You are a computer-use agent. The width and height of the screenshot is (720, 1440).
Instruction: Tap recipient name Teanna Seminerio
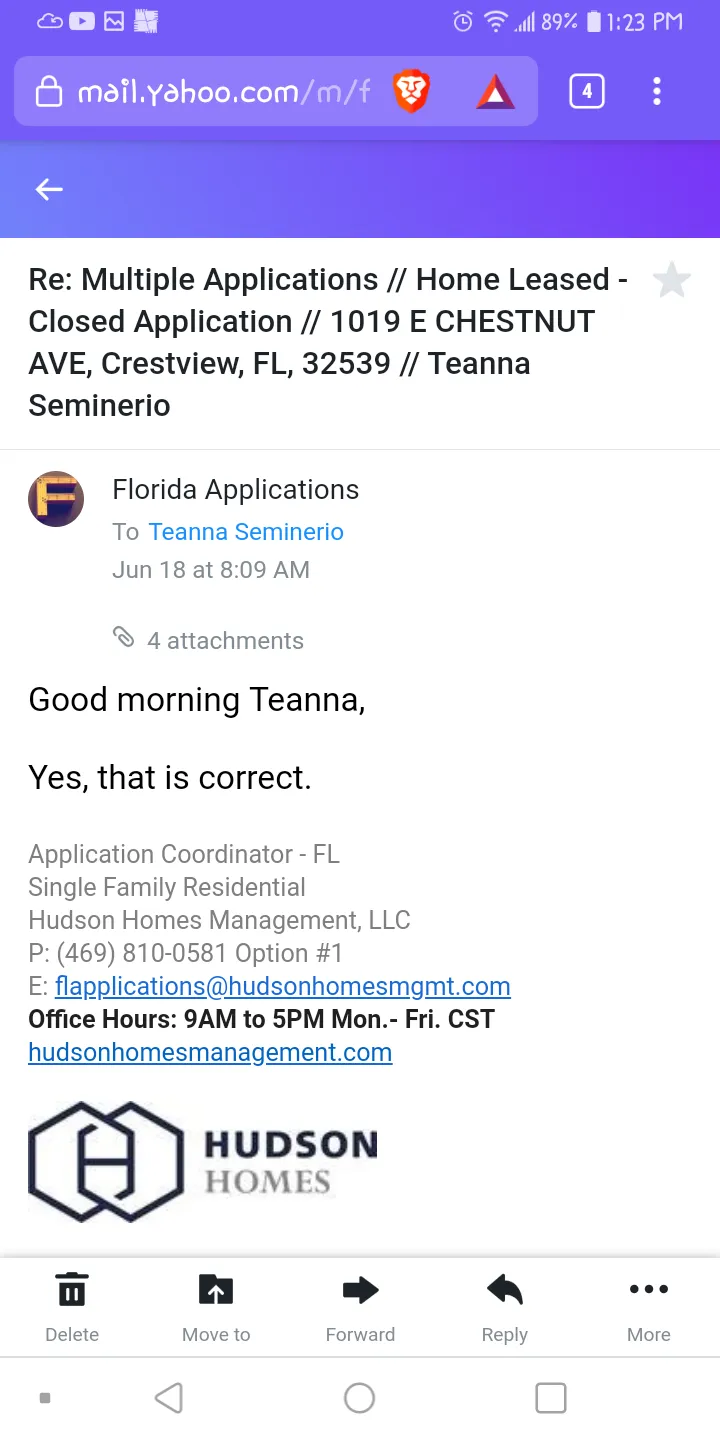point(246,532)
